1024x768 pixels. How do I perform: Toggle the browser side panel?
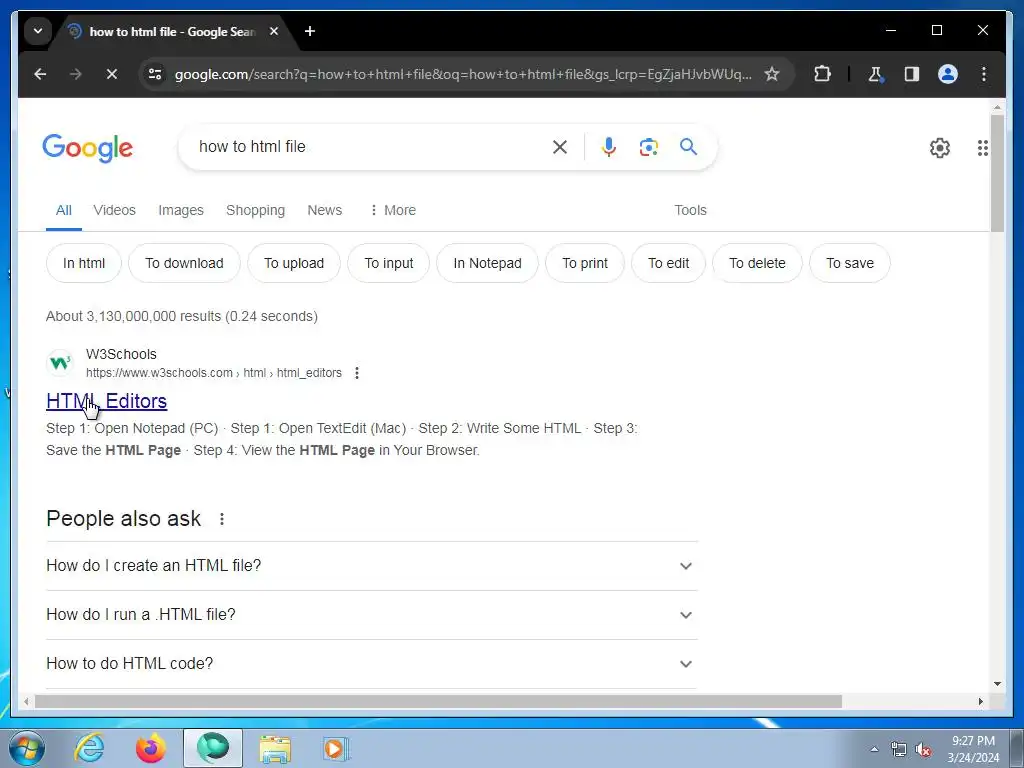pos(912,74)
